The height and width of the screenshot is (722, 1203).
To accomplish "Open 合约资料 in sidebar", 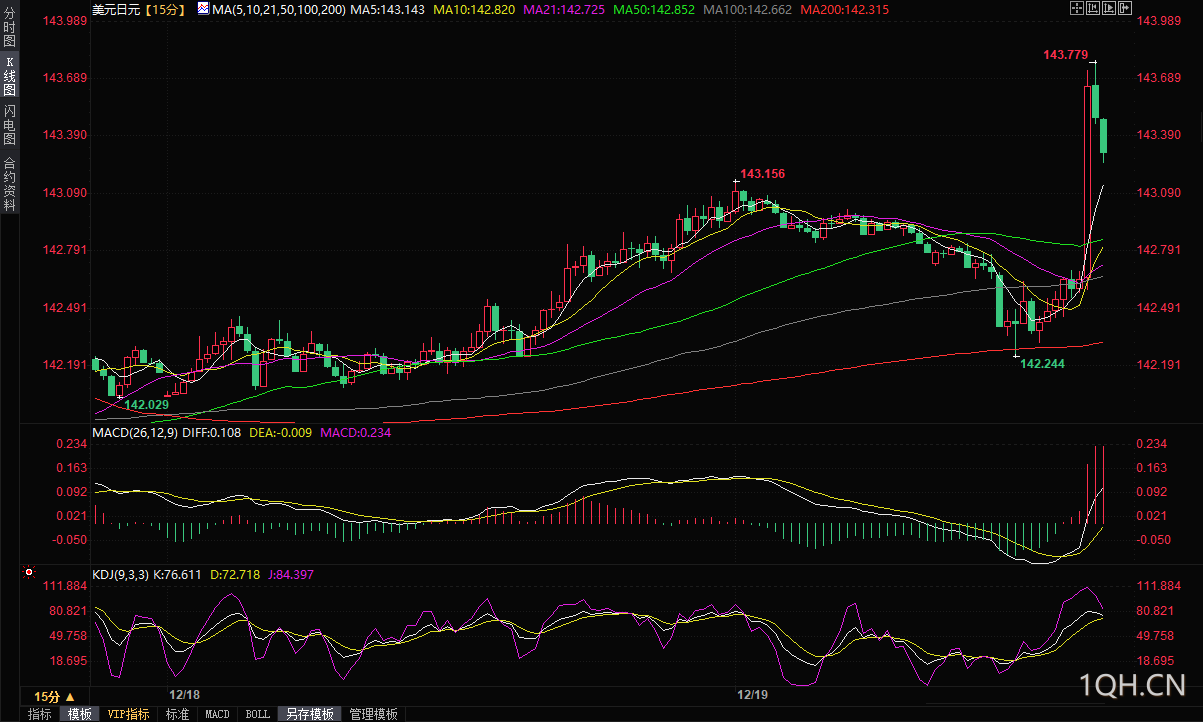I will [9, 183].
